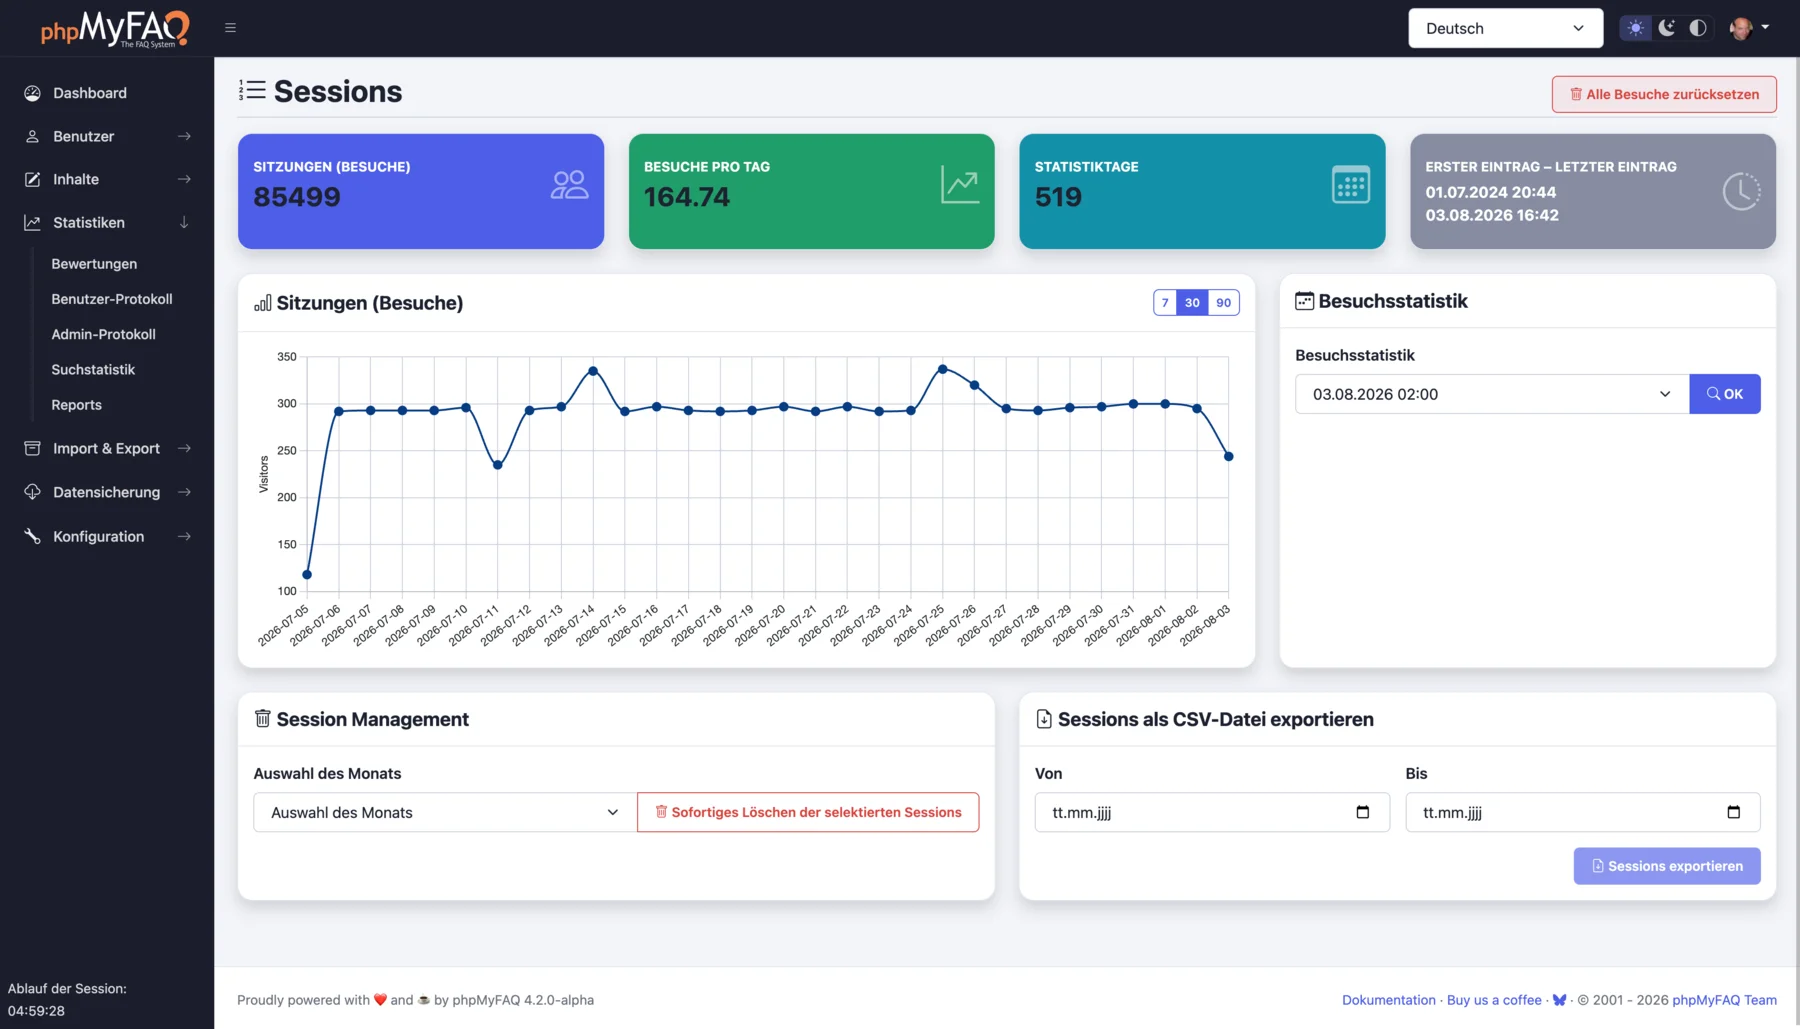Image resolution: width=1800 pixels, height=1029 pixels.
Task: Open phpMyFAQ Team footer link
Action: click(1724, 1000)
